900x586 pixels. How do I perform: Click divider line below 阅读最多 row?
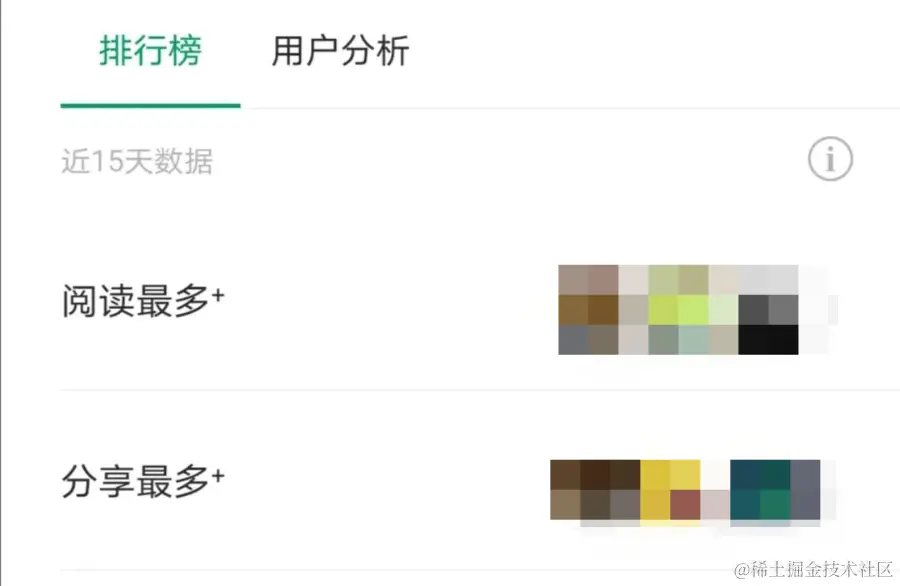480,390
